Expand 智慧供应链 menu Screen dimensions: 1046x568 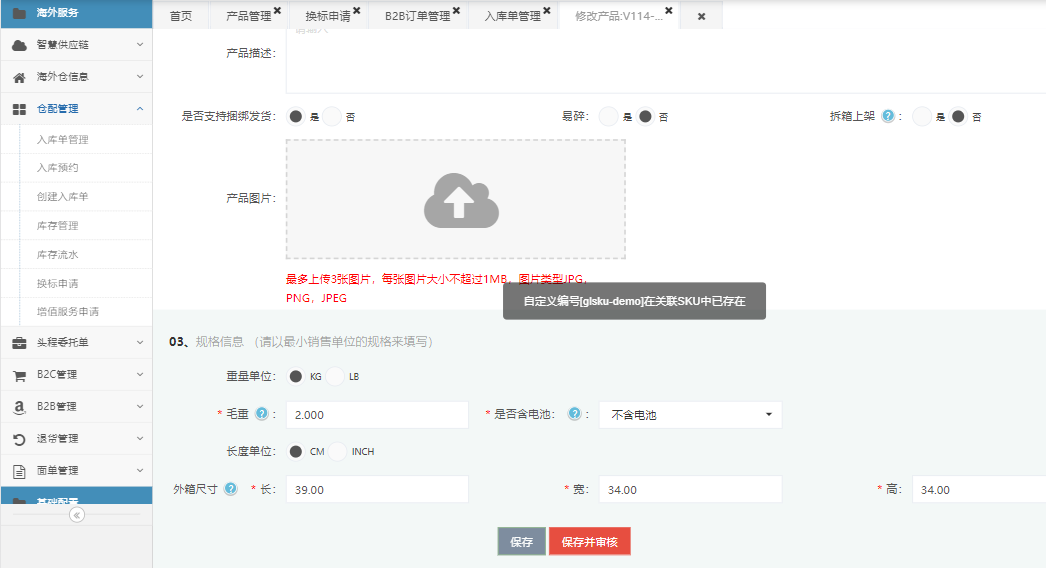tap(140, 45)
